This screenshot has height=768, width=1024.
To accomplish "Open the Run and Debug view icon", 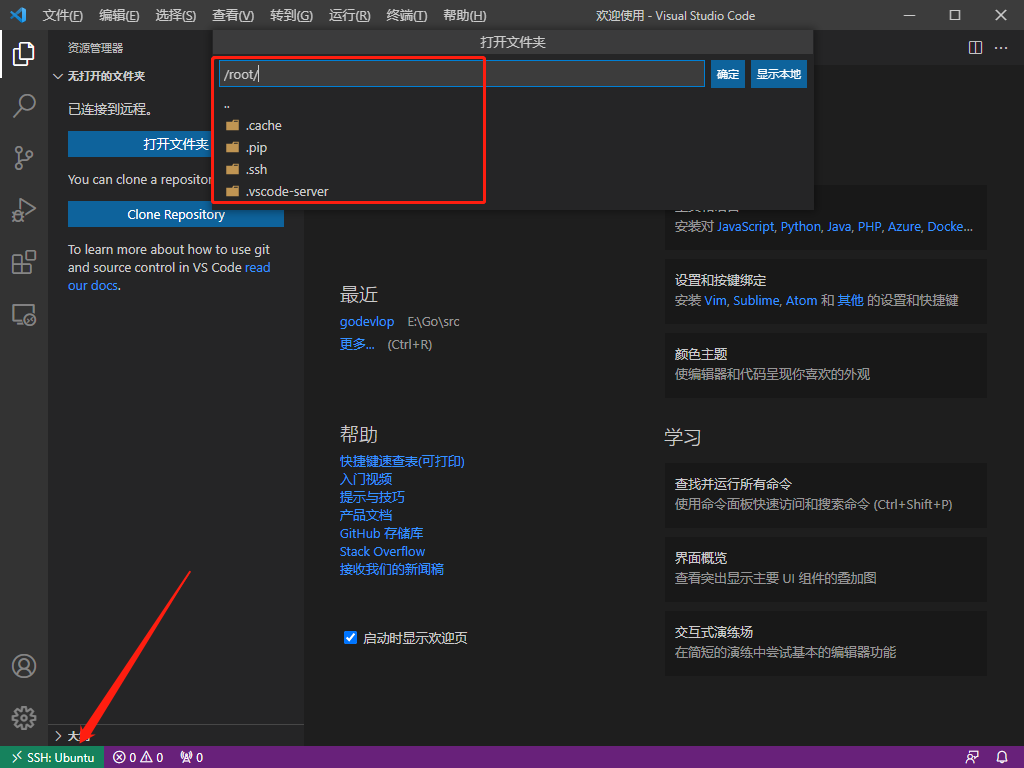I will coord(24,210).
